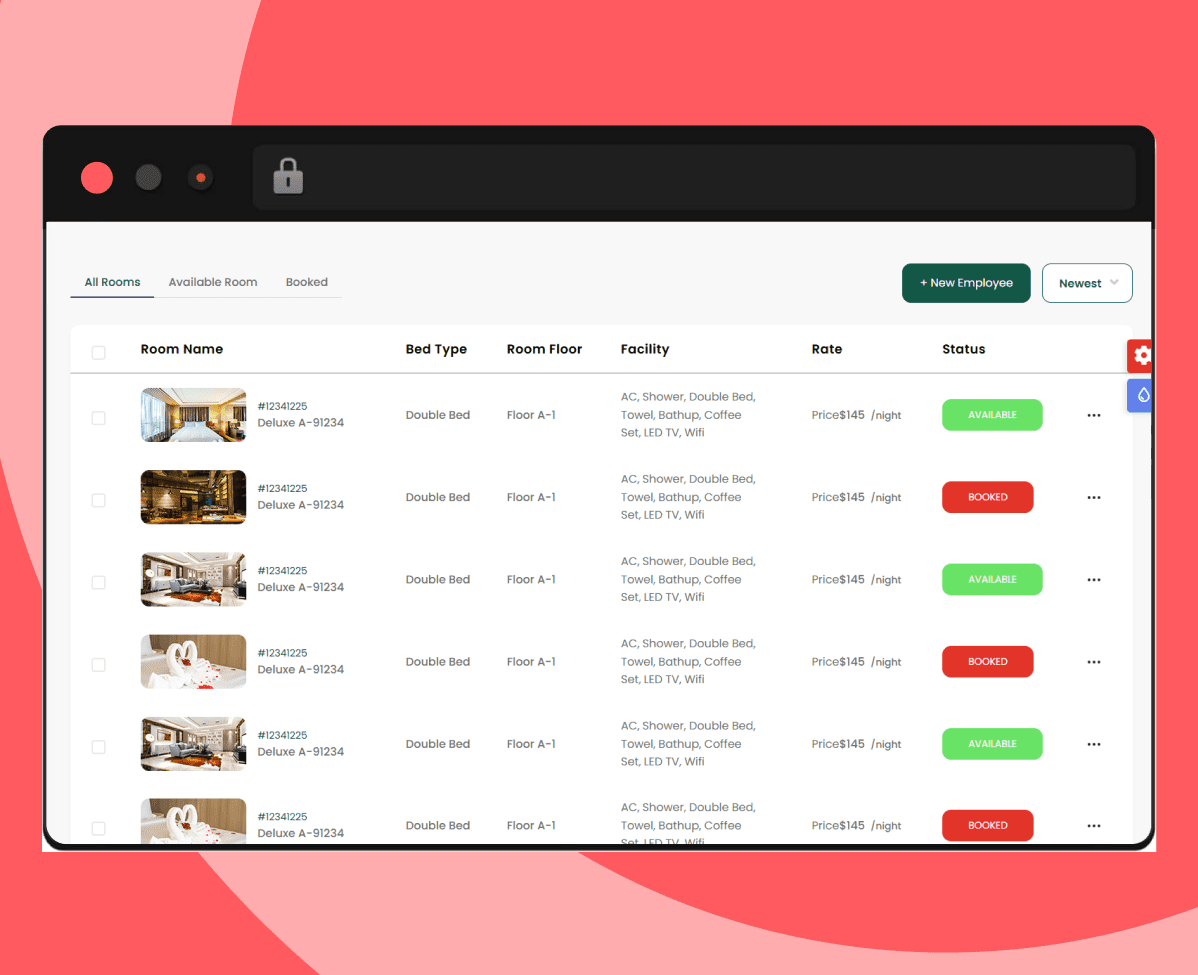1198x975 pixels.
Task: Click the padlock icon in address bar
Action: [x=288, y=177]
